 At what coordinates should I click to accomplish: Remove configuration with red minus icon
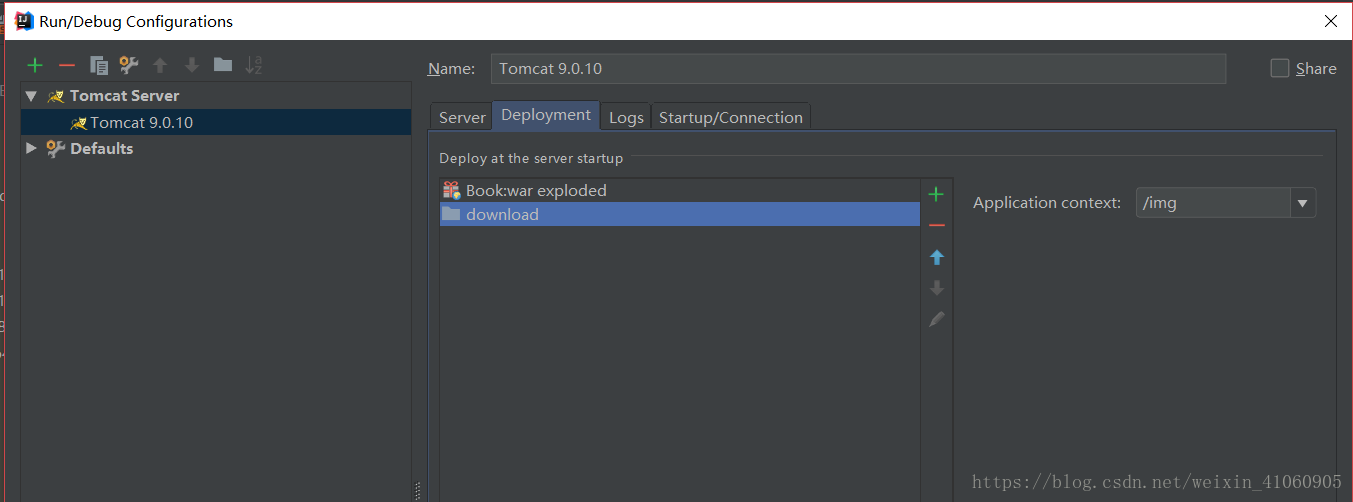pos(67,65)
